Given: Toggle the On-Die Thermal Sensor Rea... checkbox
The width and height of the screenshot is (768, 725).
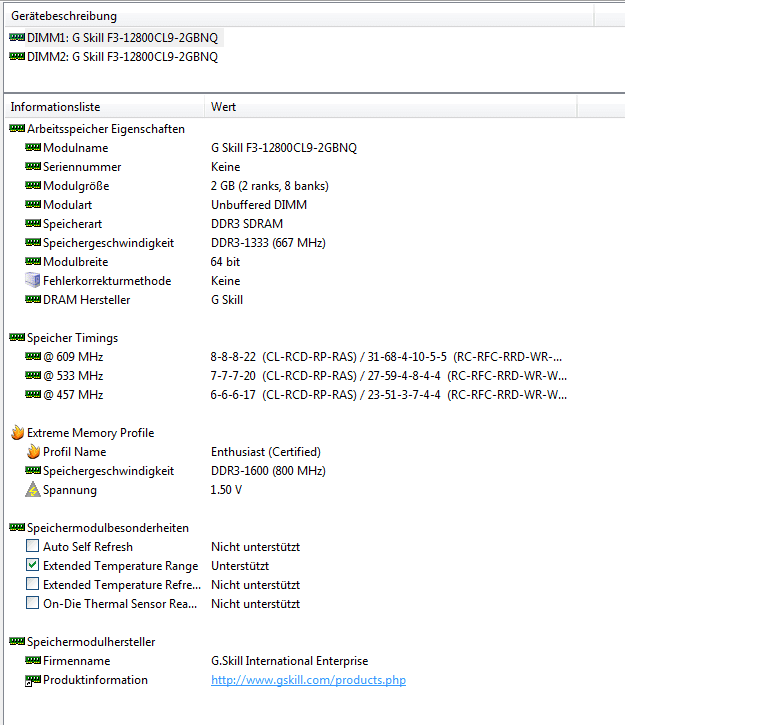Looking at the screenshot, I should pyautogui.click(x=32, y=603).
